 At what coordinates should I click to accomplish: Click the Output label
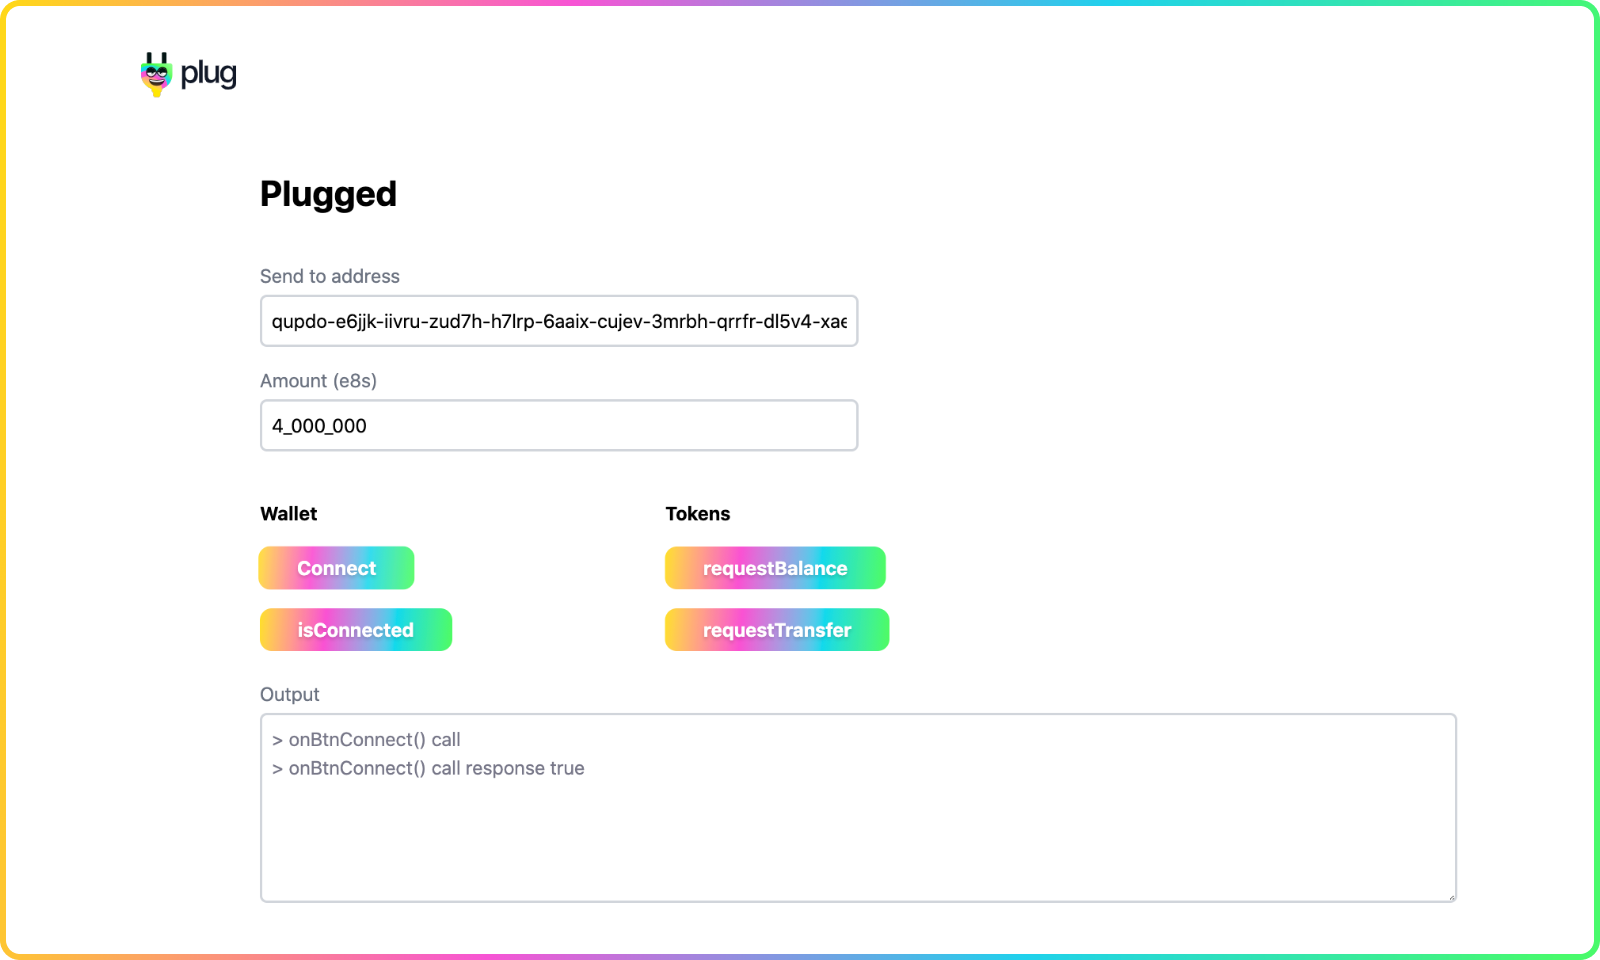pos(290,694)
